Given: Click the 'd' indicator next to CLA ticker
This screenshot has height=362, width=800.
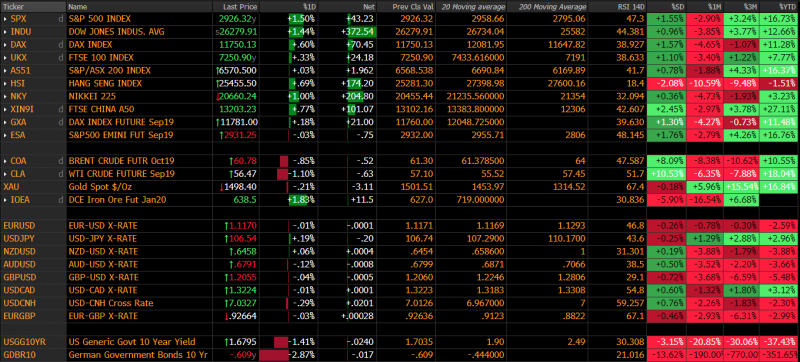Looking at the screenshot, I should 61,174.
